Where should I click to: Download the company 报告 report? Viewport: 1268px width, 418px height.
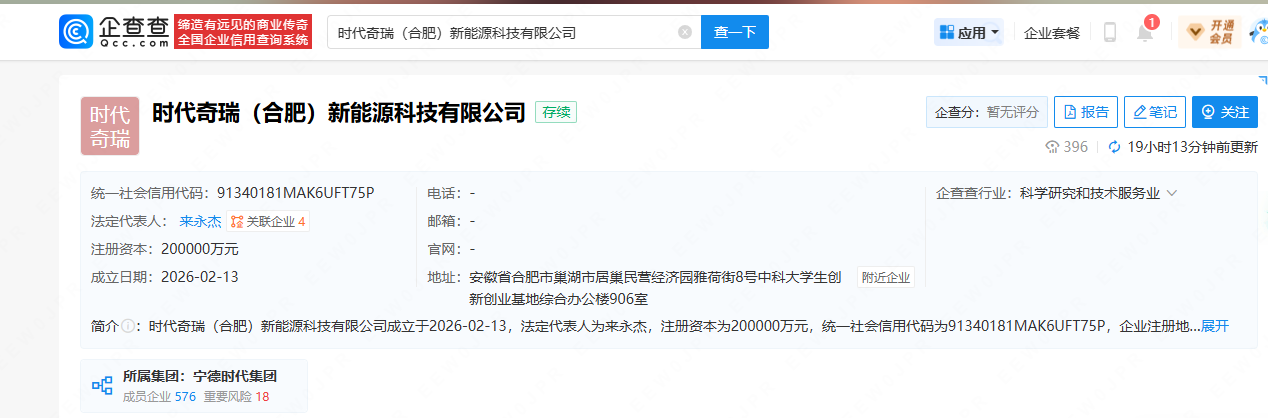pos(1086,112)
